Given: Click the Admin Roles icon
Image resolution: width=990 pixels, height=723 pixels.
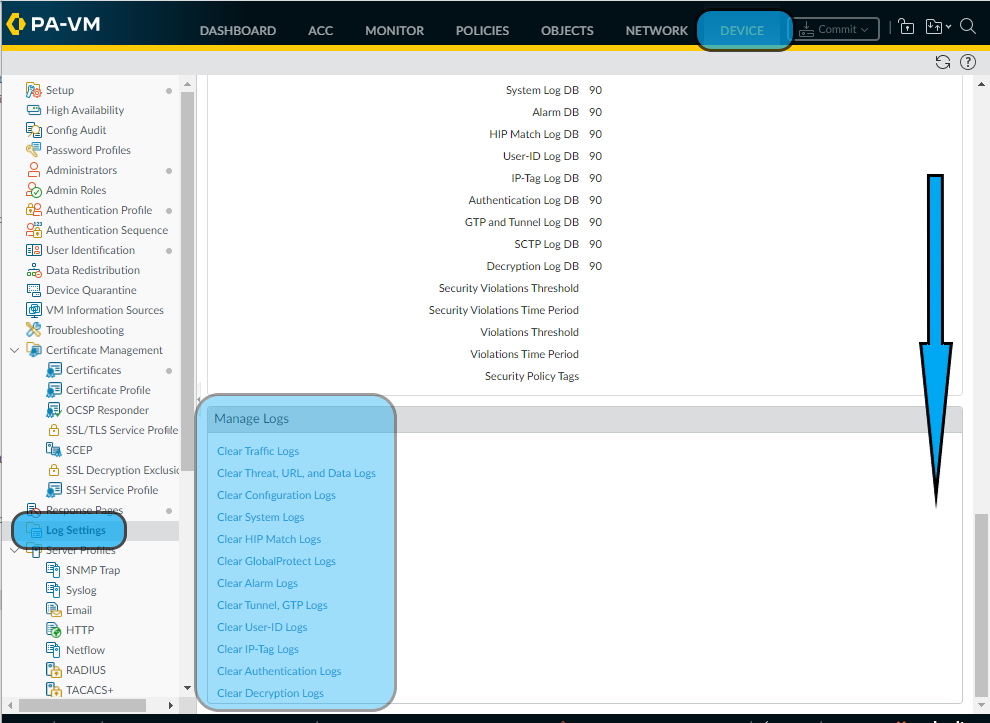Looking at the screenshot, I should click(x=33, y=190).
